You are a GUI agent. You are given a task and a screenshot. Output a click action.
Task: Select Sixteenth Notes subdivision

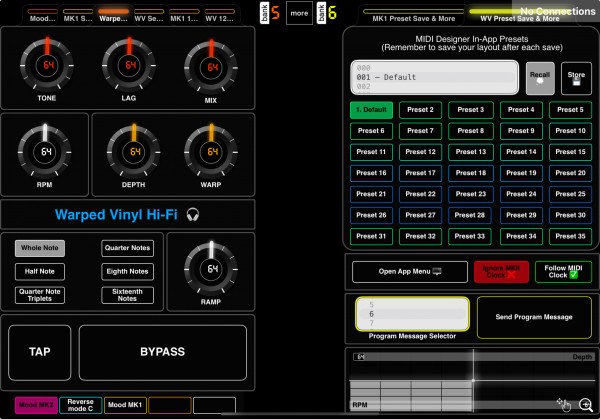pyautogui.click(x=127, y=295)
